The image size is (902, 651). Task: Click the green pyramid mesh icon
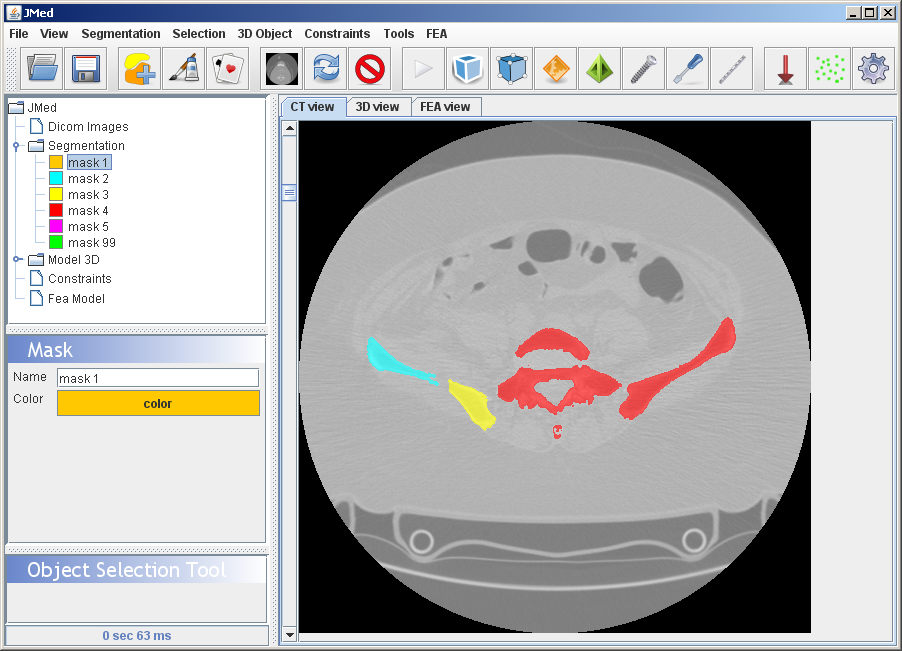pyautogui.click(x=600, y=69)
